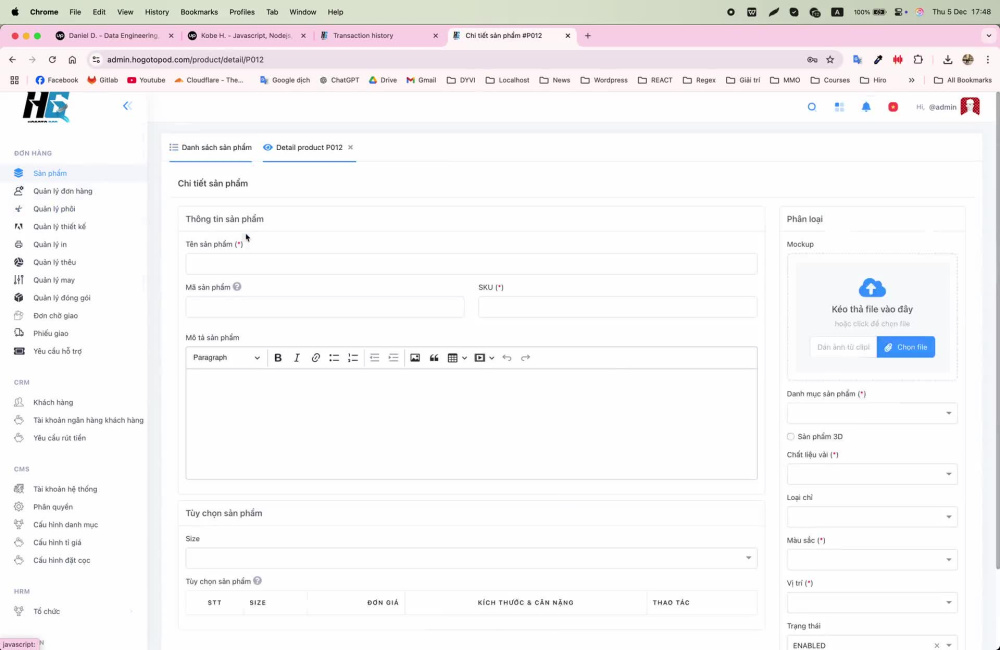Enable the Sản phẩm 3D checkbox

(x=791, y=436)
